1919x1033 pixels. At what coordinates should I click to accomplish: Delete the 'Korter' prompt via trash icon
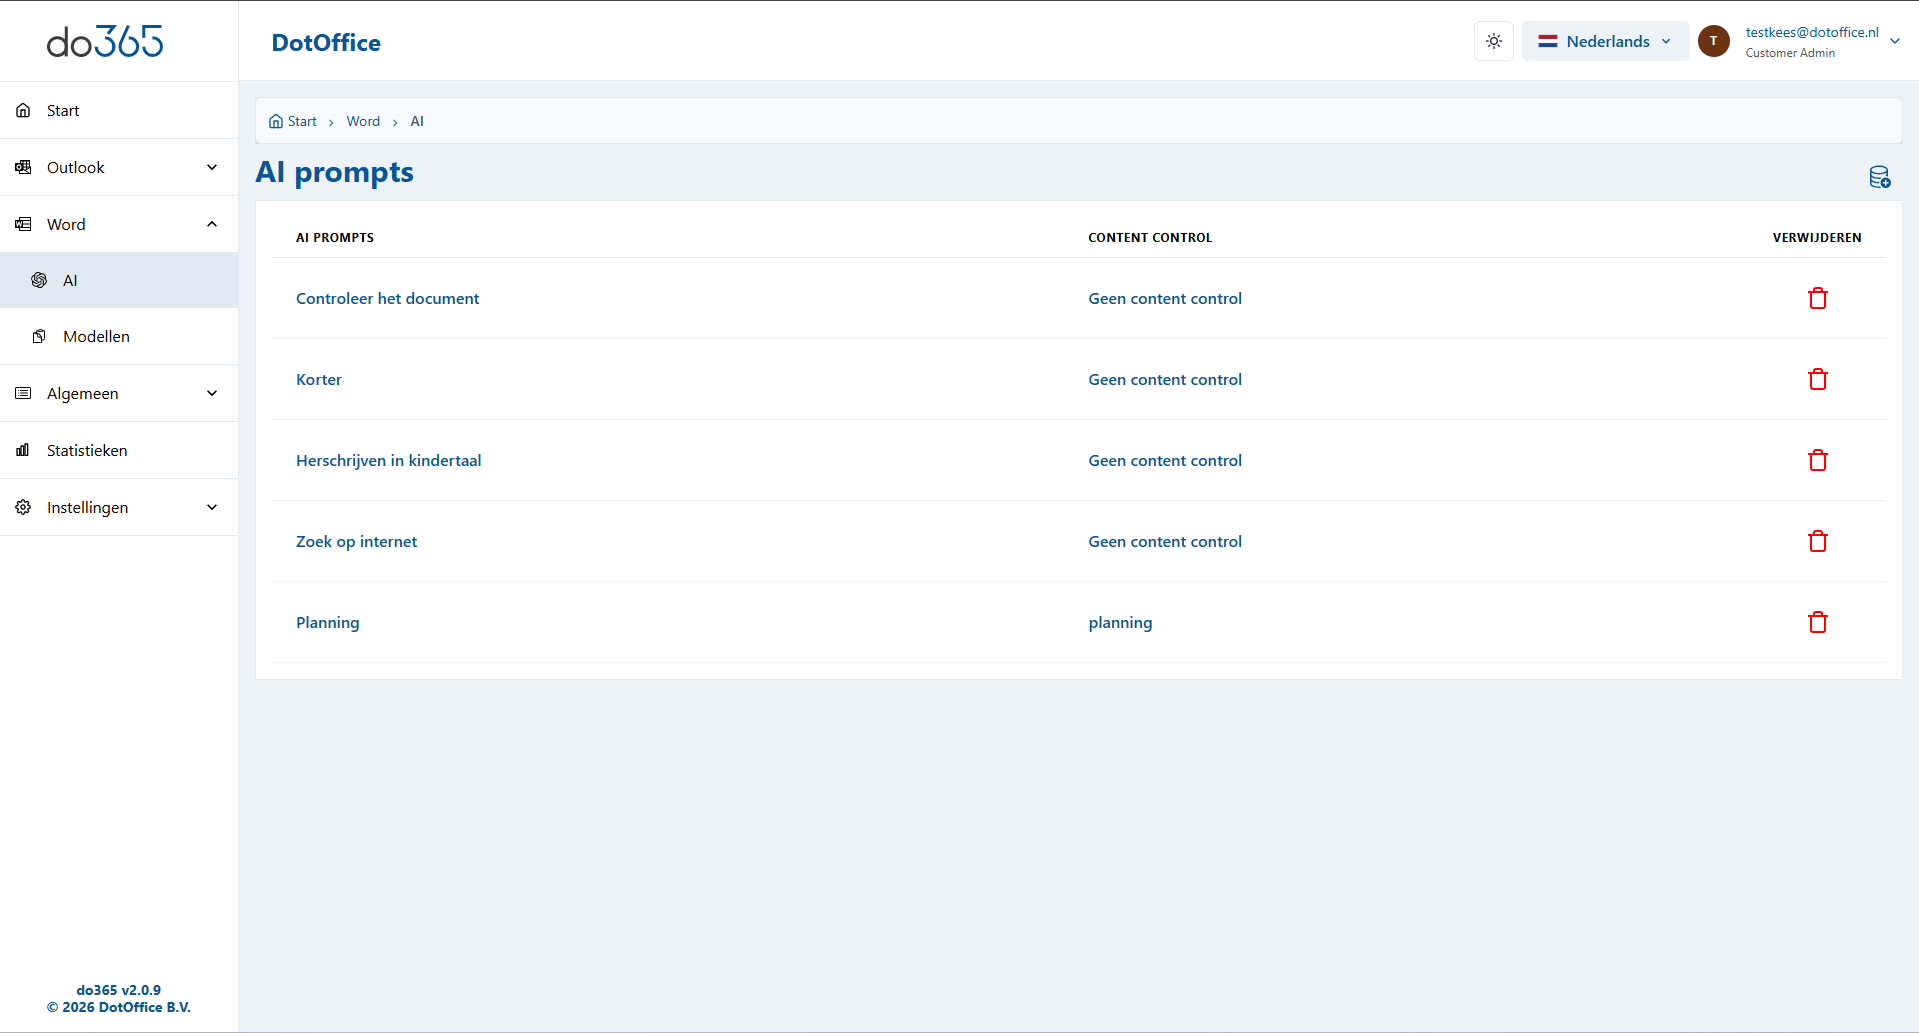[x=1817, y=379]
